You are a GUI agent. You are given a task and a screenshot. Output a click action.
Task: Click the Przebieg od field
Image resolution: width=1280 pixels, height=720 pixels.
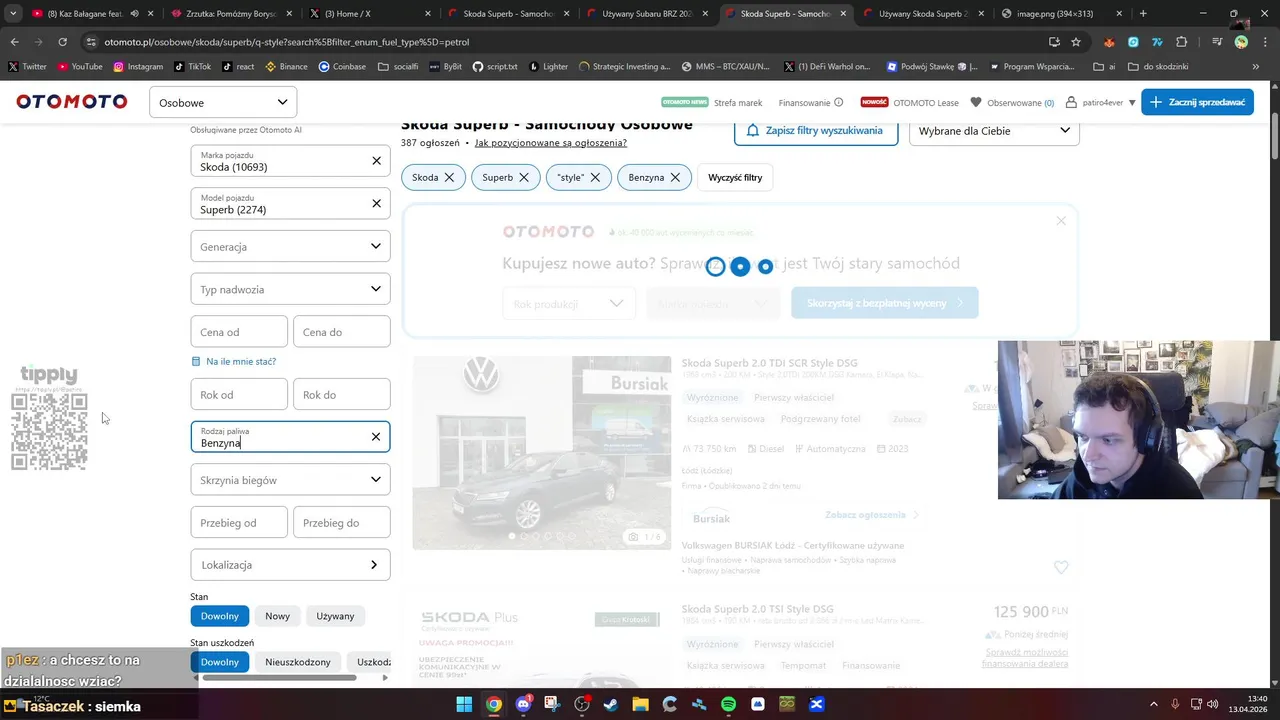click(x=239, y=522)
